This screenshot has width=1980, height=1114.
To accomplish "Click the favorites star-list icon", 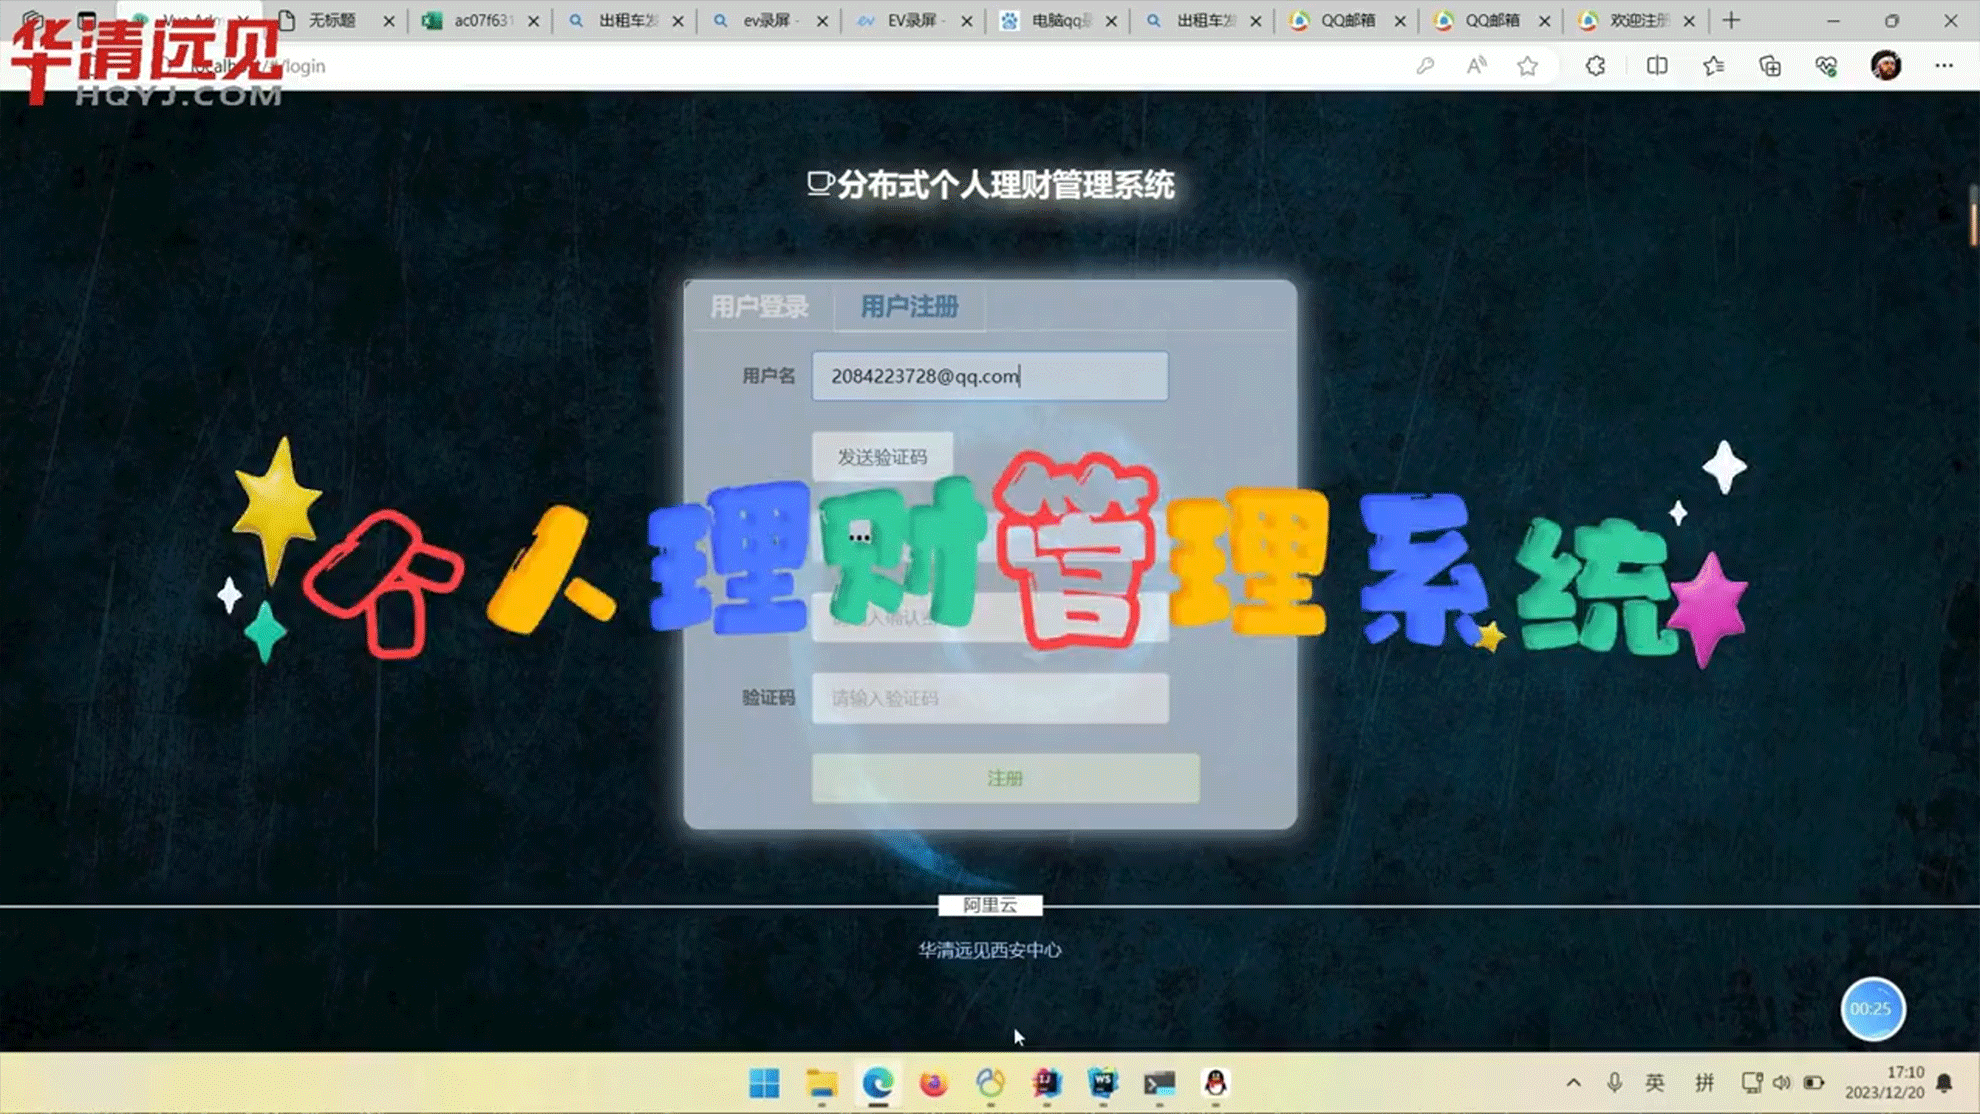I will pos(1713,66).
